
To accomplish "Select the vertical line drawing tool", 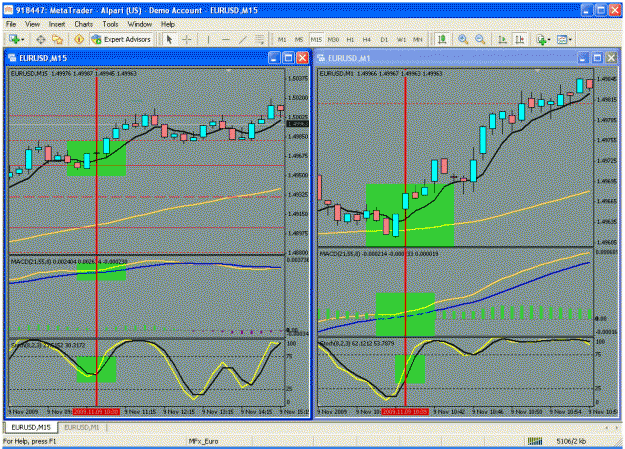I will [x=208, y=39].
